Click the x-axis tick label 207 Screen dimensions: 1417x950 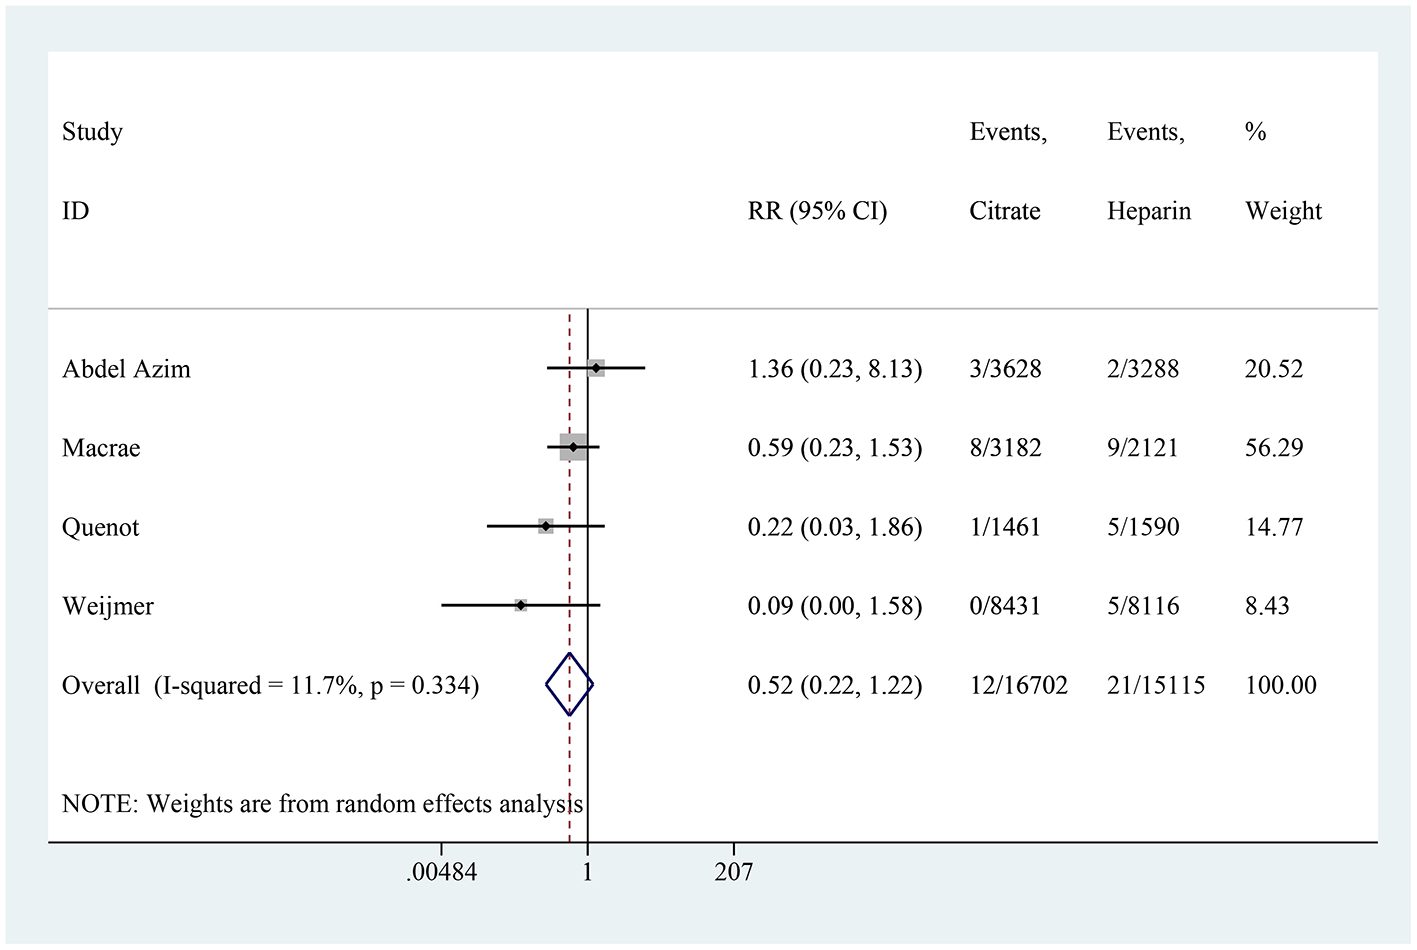[x=733, y=873]
